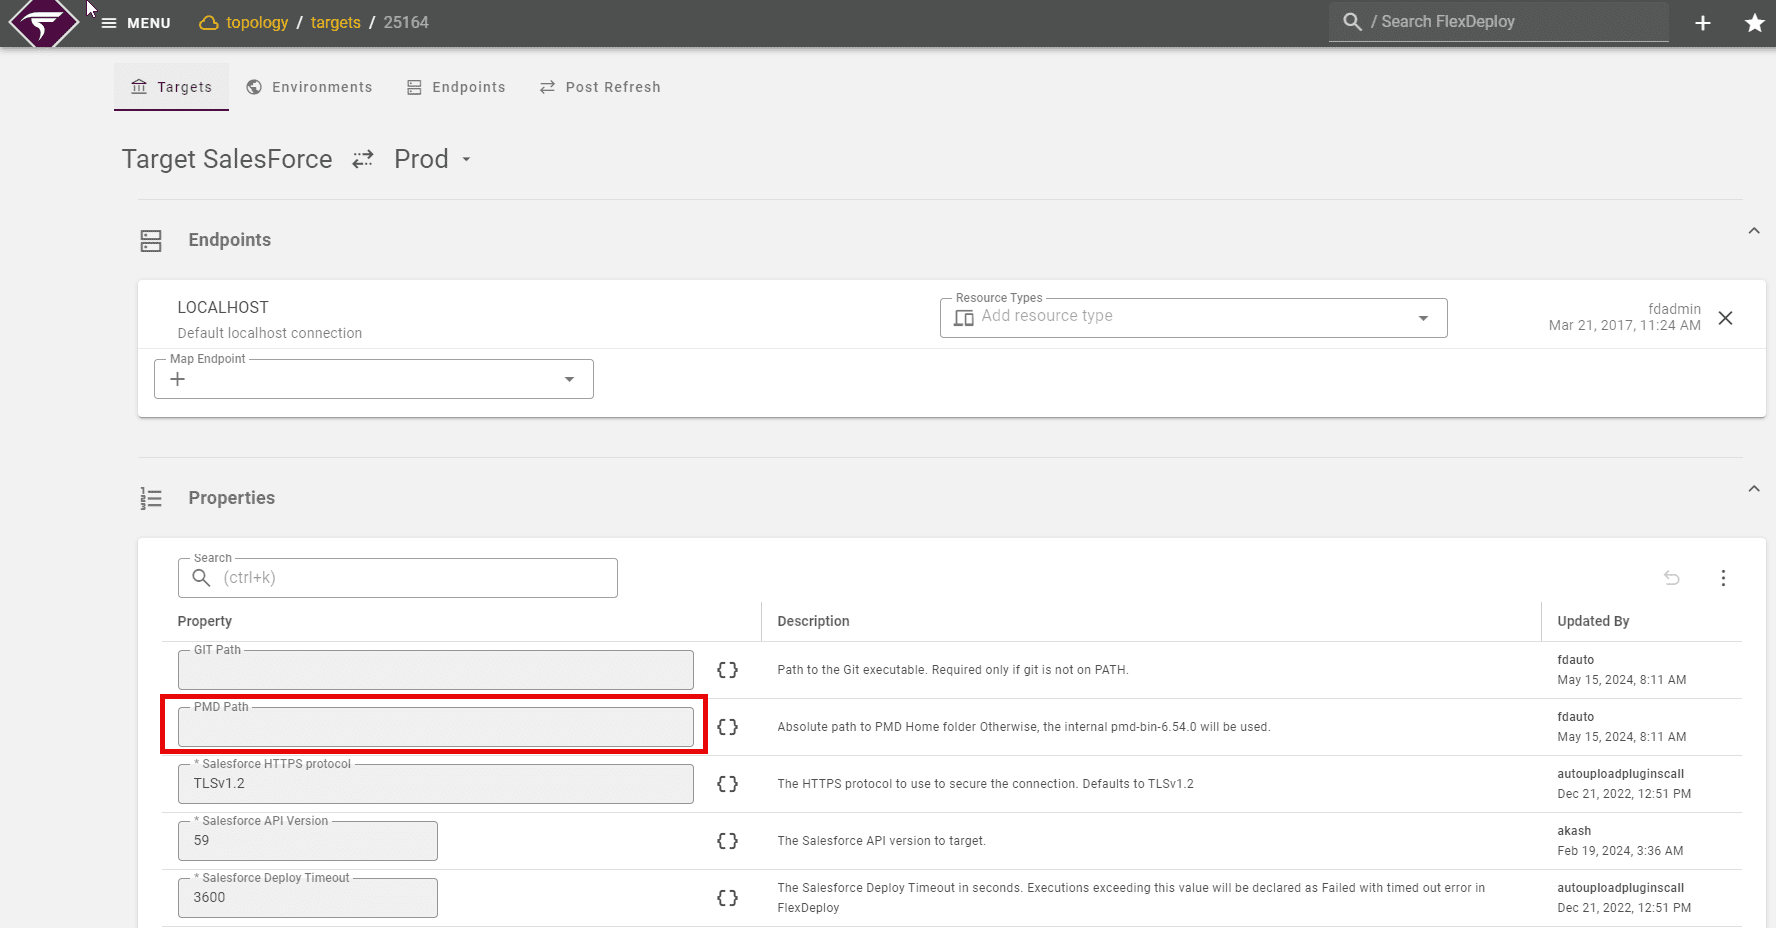1776x928 pixels.
Task: Click the curly braces icon for API Version
Action: 728,841
